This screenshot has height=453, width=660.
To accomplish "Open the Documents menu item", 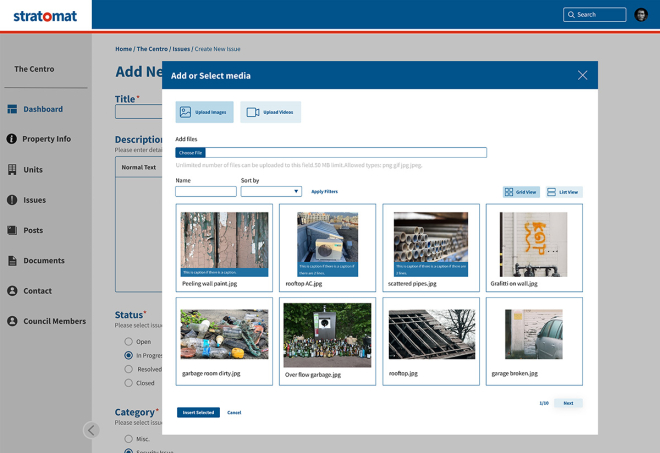I will point(44,261).
